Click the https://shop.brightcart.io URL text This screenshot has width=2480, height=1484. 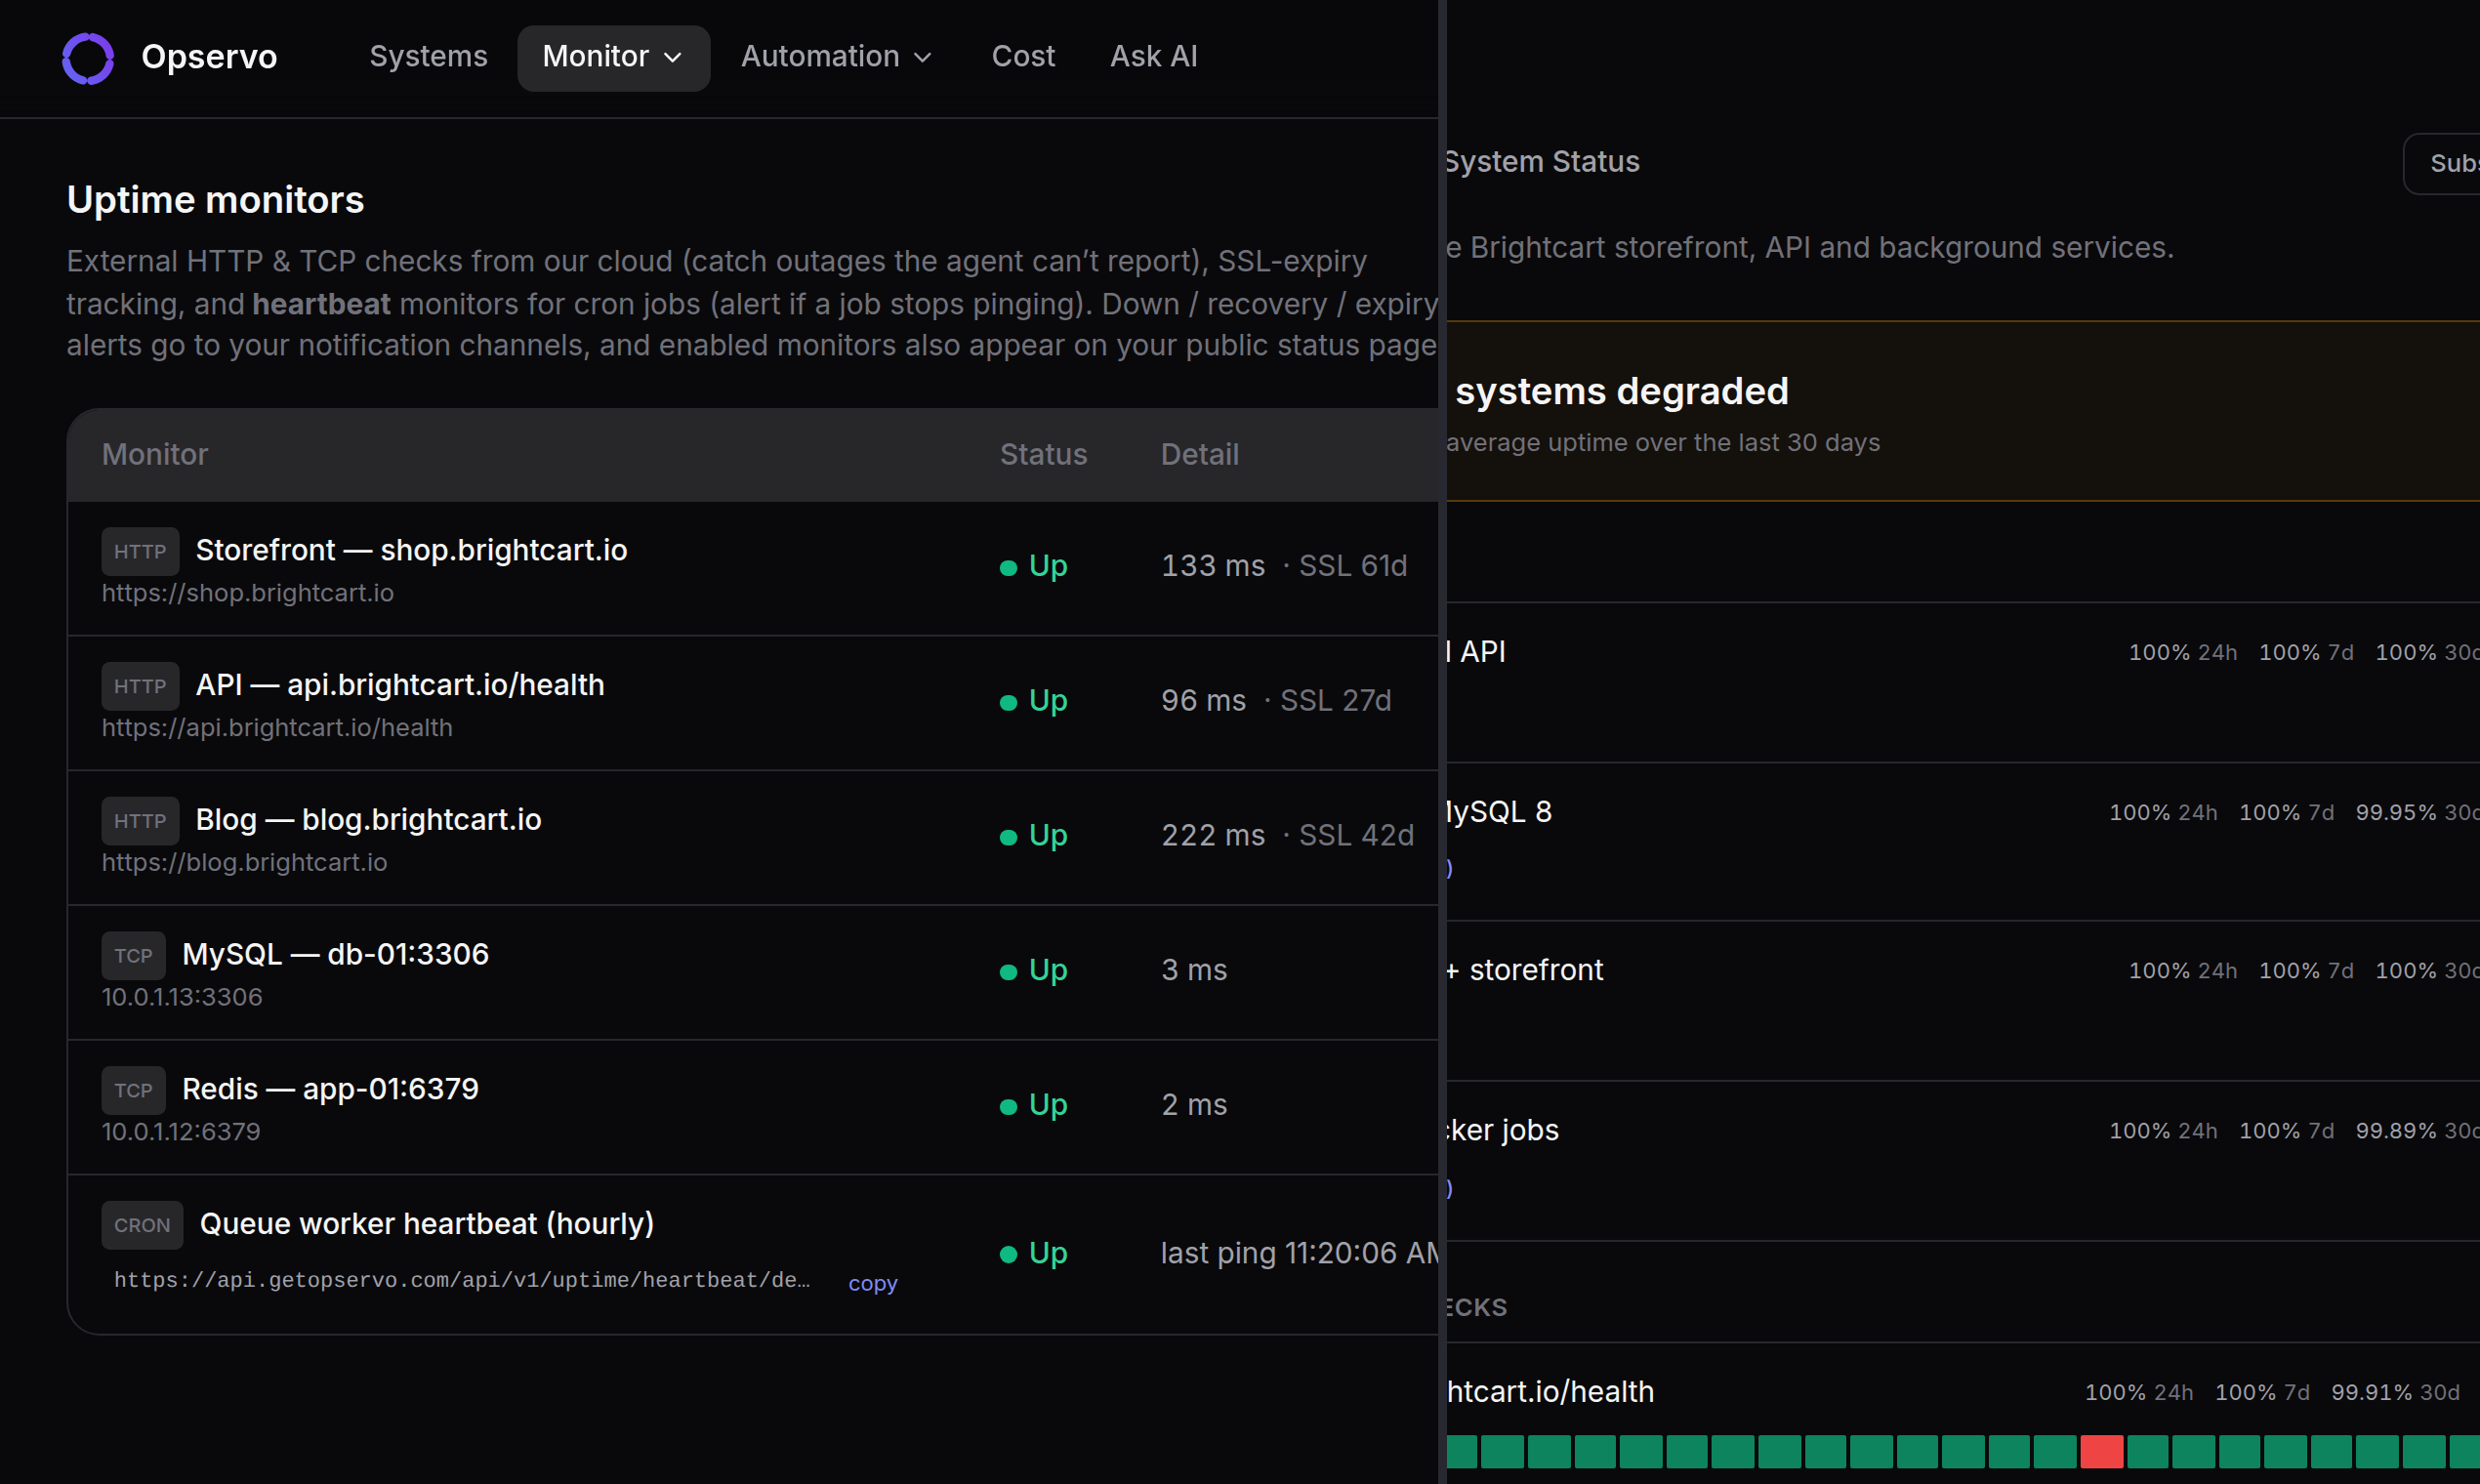click(248, 593)
